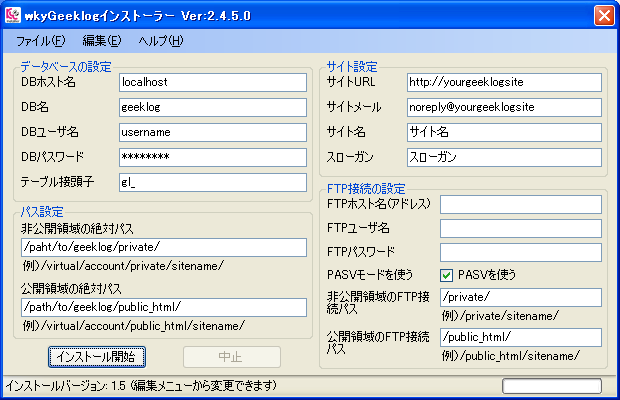620x400 pixels.
Task: Click the example text 例)/public_html/sitename/
Action: [x=510, y=356]
